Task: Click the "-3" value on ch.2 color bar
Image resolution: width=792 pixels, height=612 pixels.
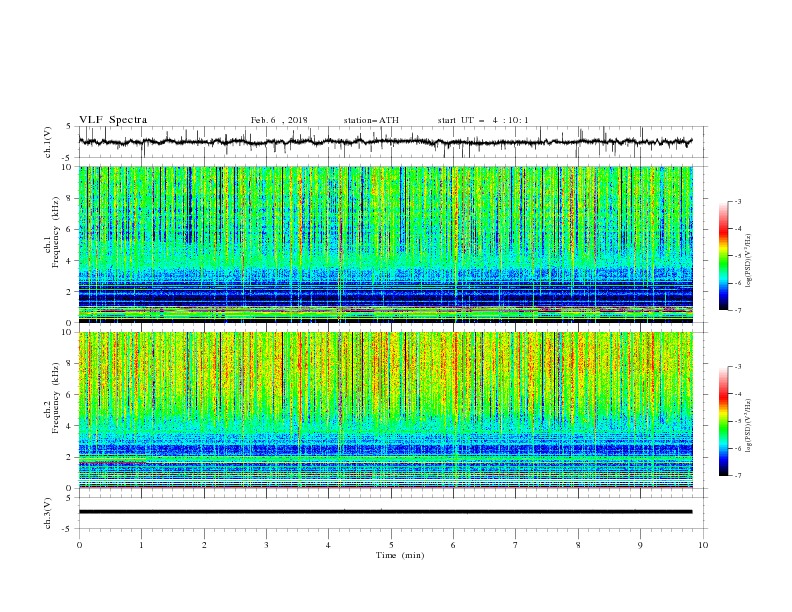Action: tap(737, 367)
